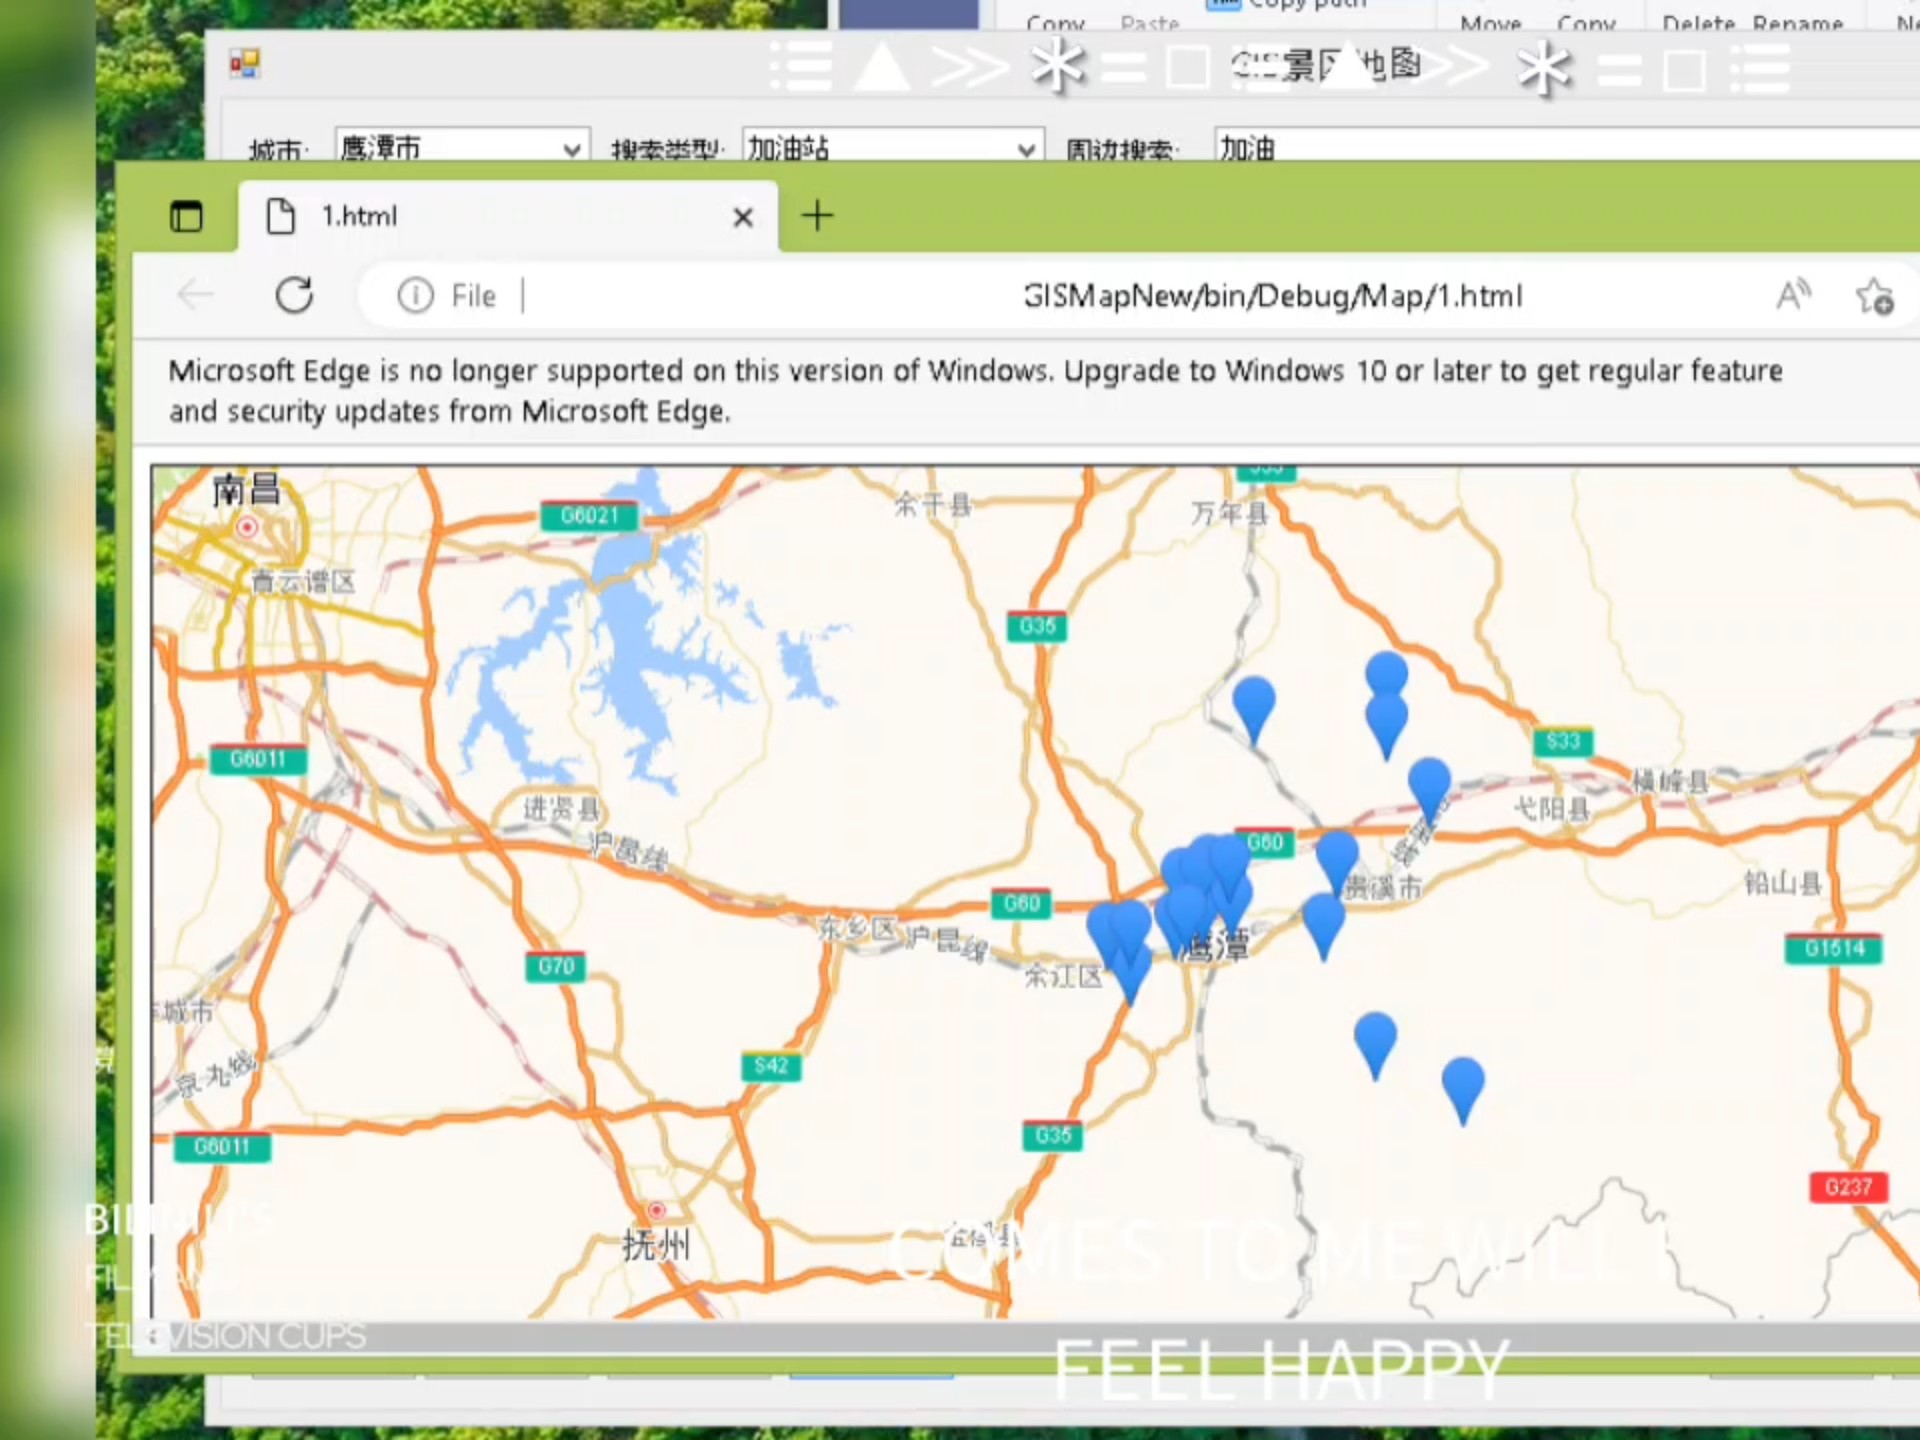Navigate back in the browser
The height and width of the screenshot is (1440, 1920).
click(196, 295)
